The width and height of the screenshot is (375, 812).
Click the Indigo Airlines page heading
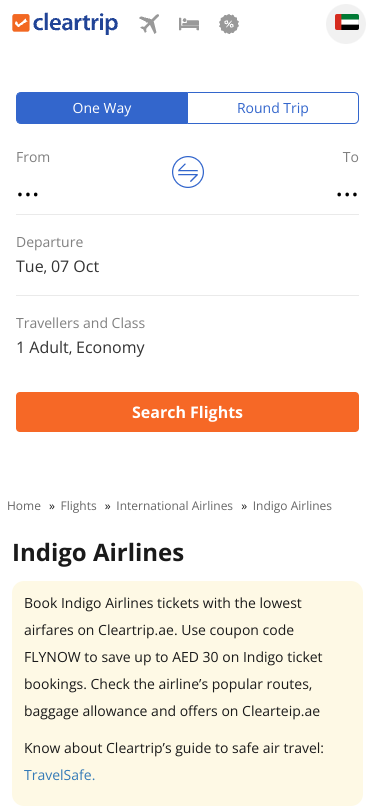(98, 553)
